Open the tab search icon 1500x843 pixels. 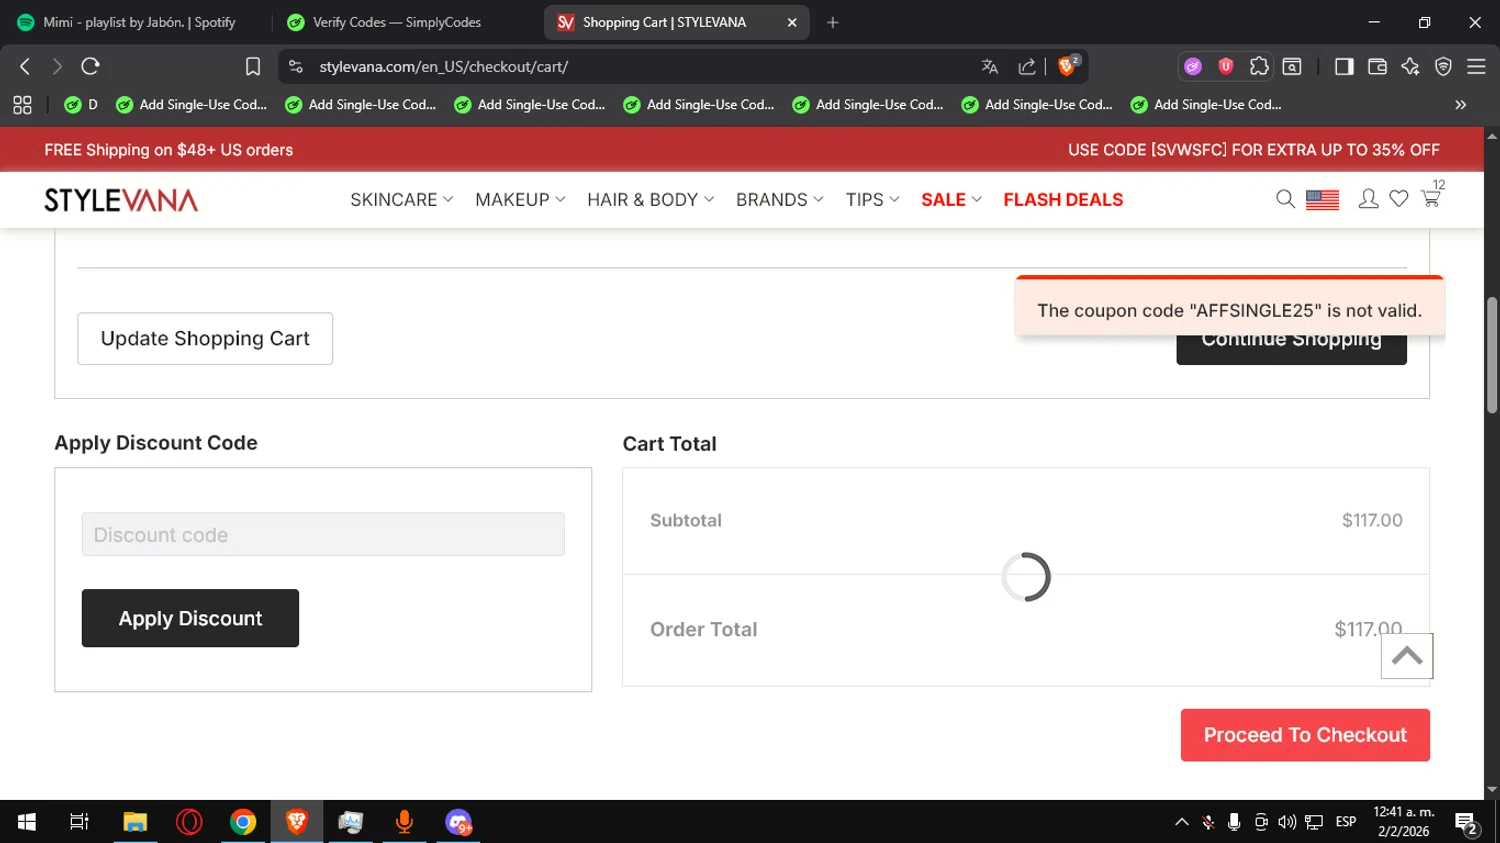pyautogui.click(x=1292, y=66)
